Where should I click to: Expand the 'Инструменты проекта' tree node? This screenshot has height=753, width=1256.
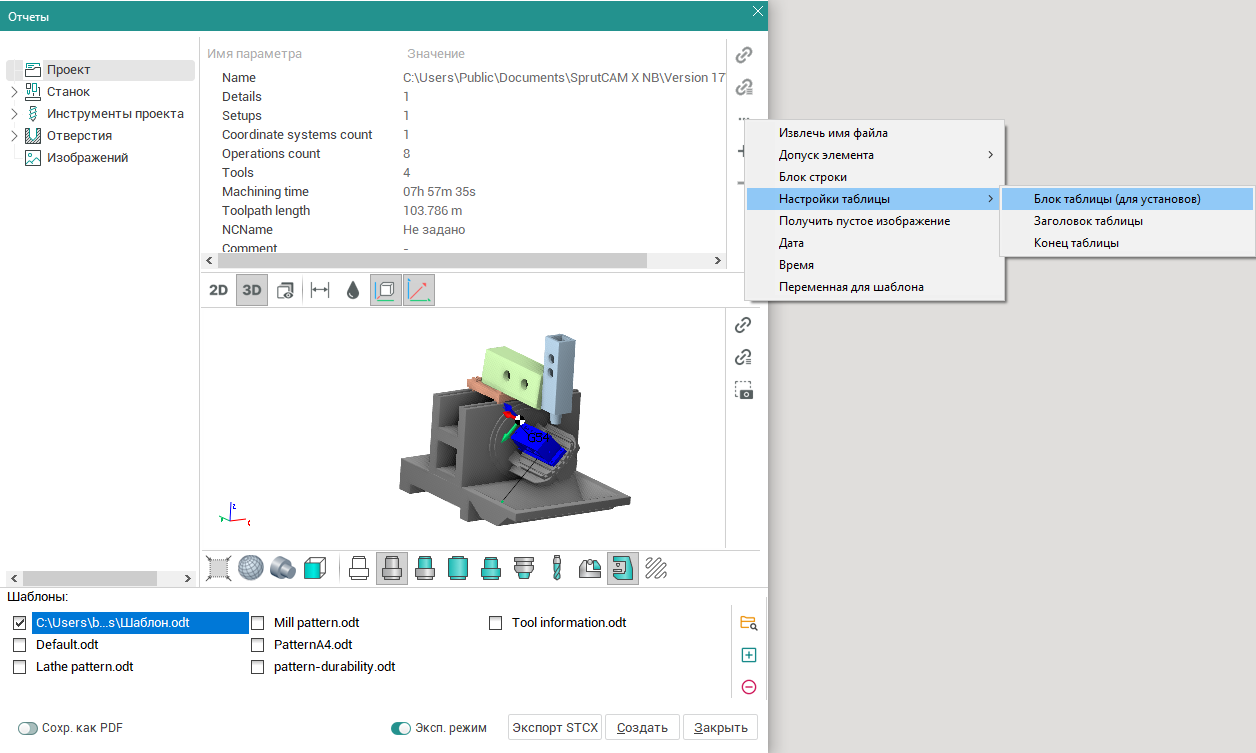(x=14, y=114)
